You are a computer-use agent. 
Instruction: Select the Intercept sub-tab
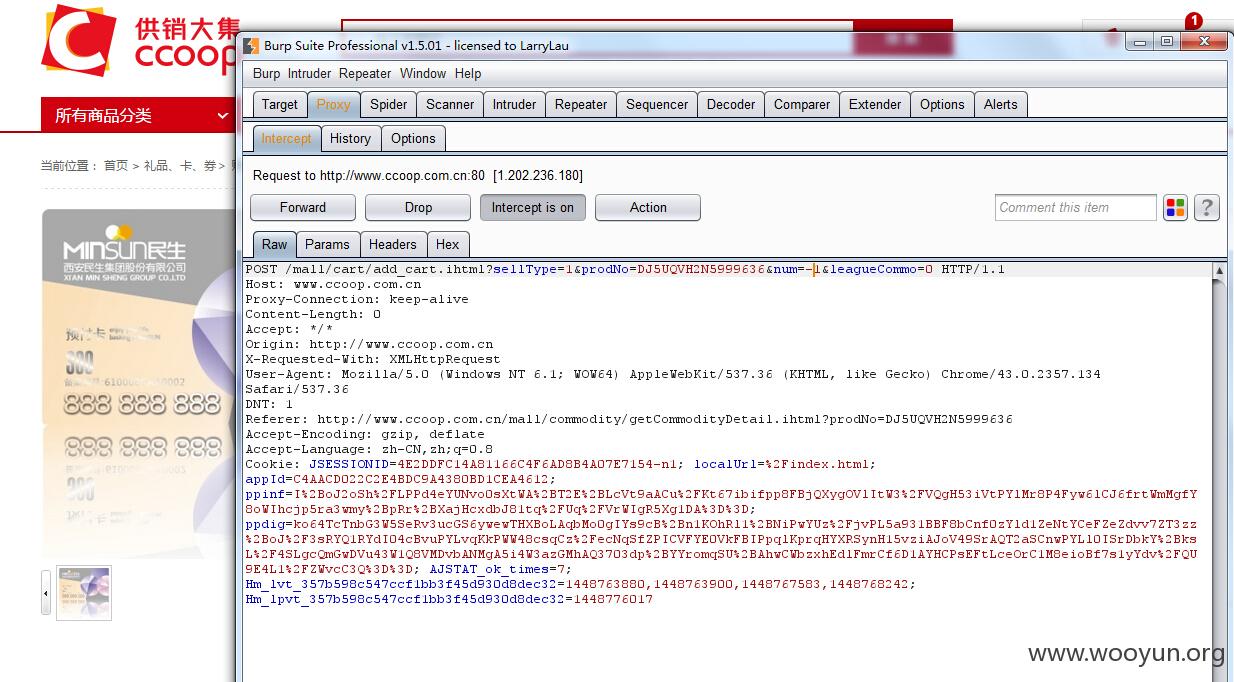[x=286, y=138]
